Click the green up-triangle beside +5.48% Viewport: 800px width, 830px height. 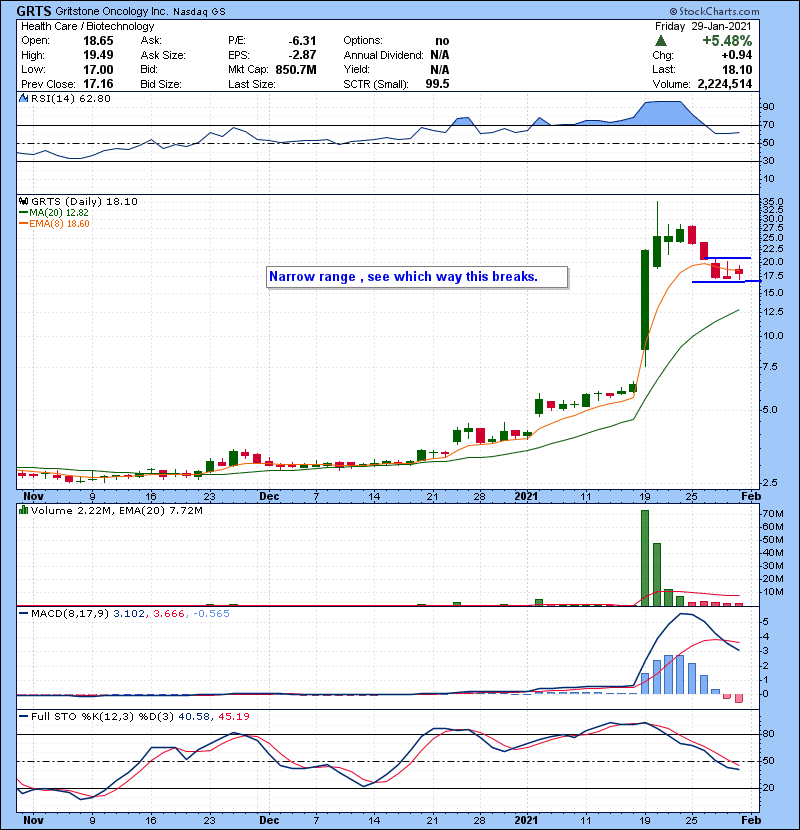[x=660, y=41]
